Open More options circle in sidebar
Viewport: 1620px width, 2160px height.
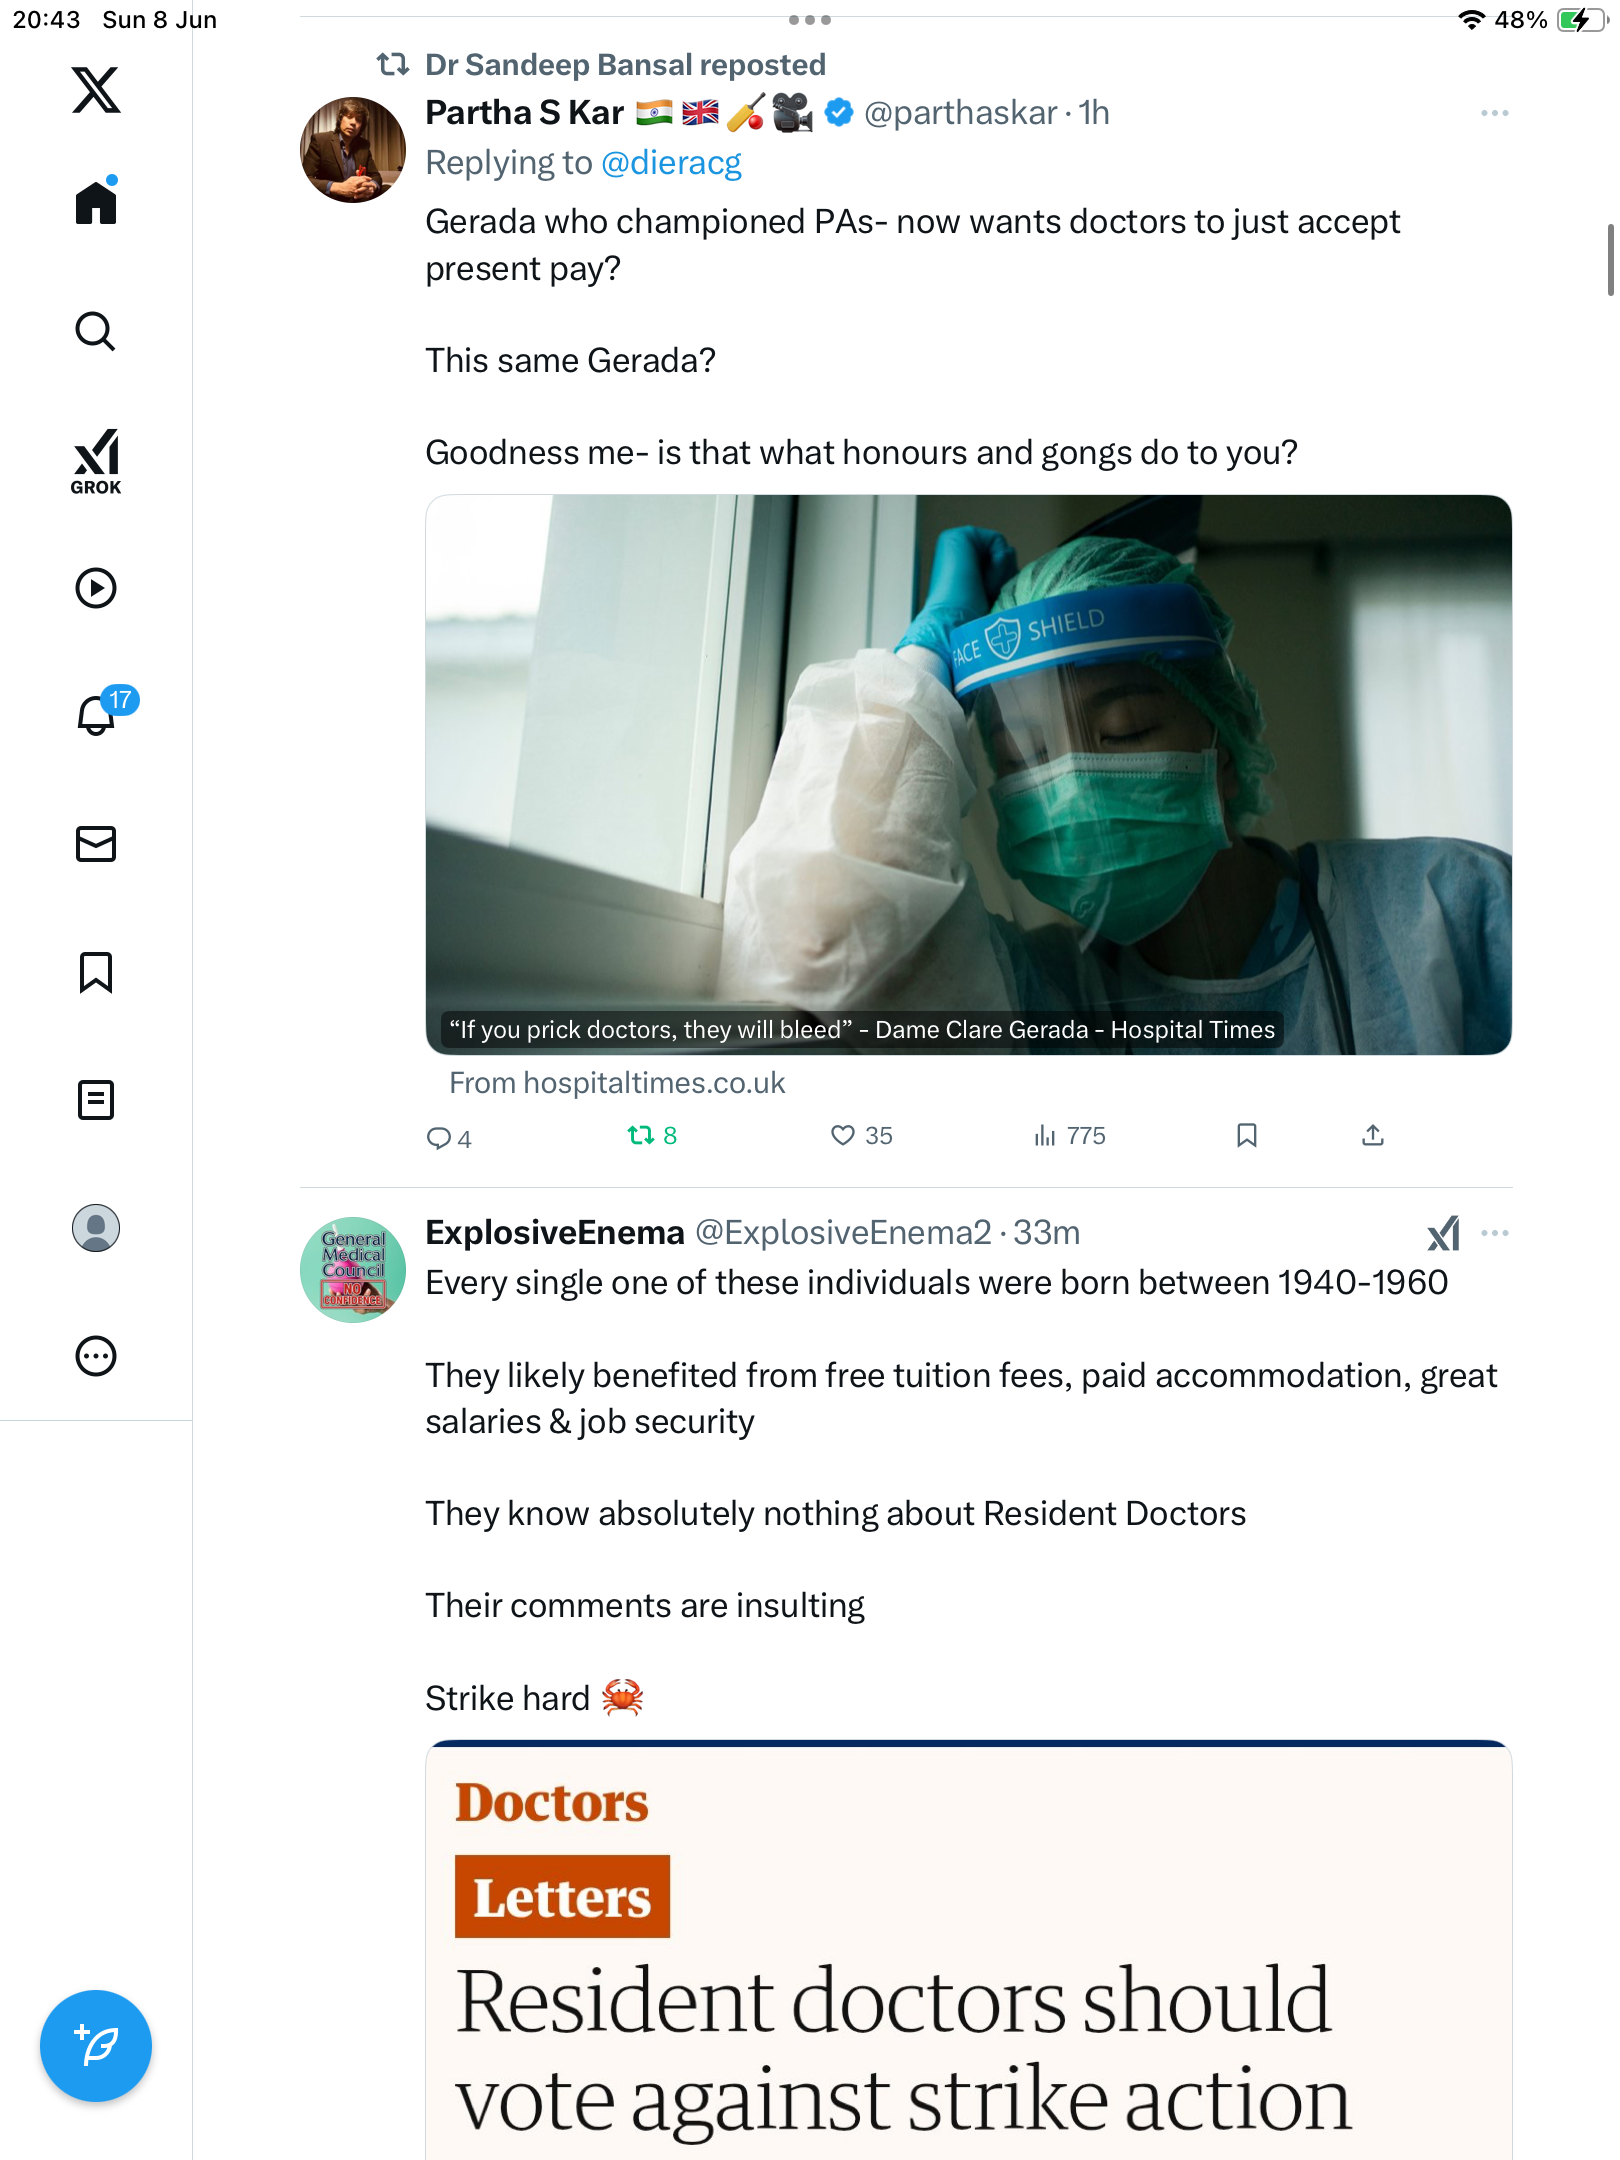[96, 1356]
